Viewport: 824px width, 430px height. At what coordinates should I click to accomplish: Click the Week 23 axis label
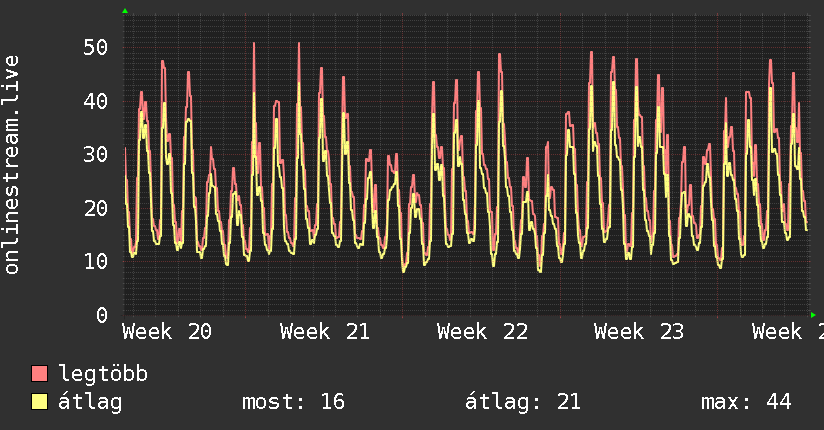coord(639,332)
